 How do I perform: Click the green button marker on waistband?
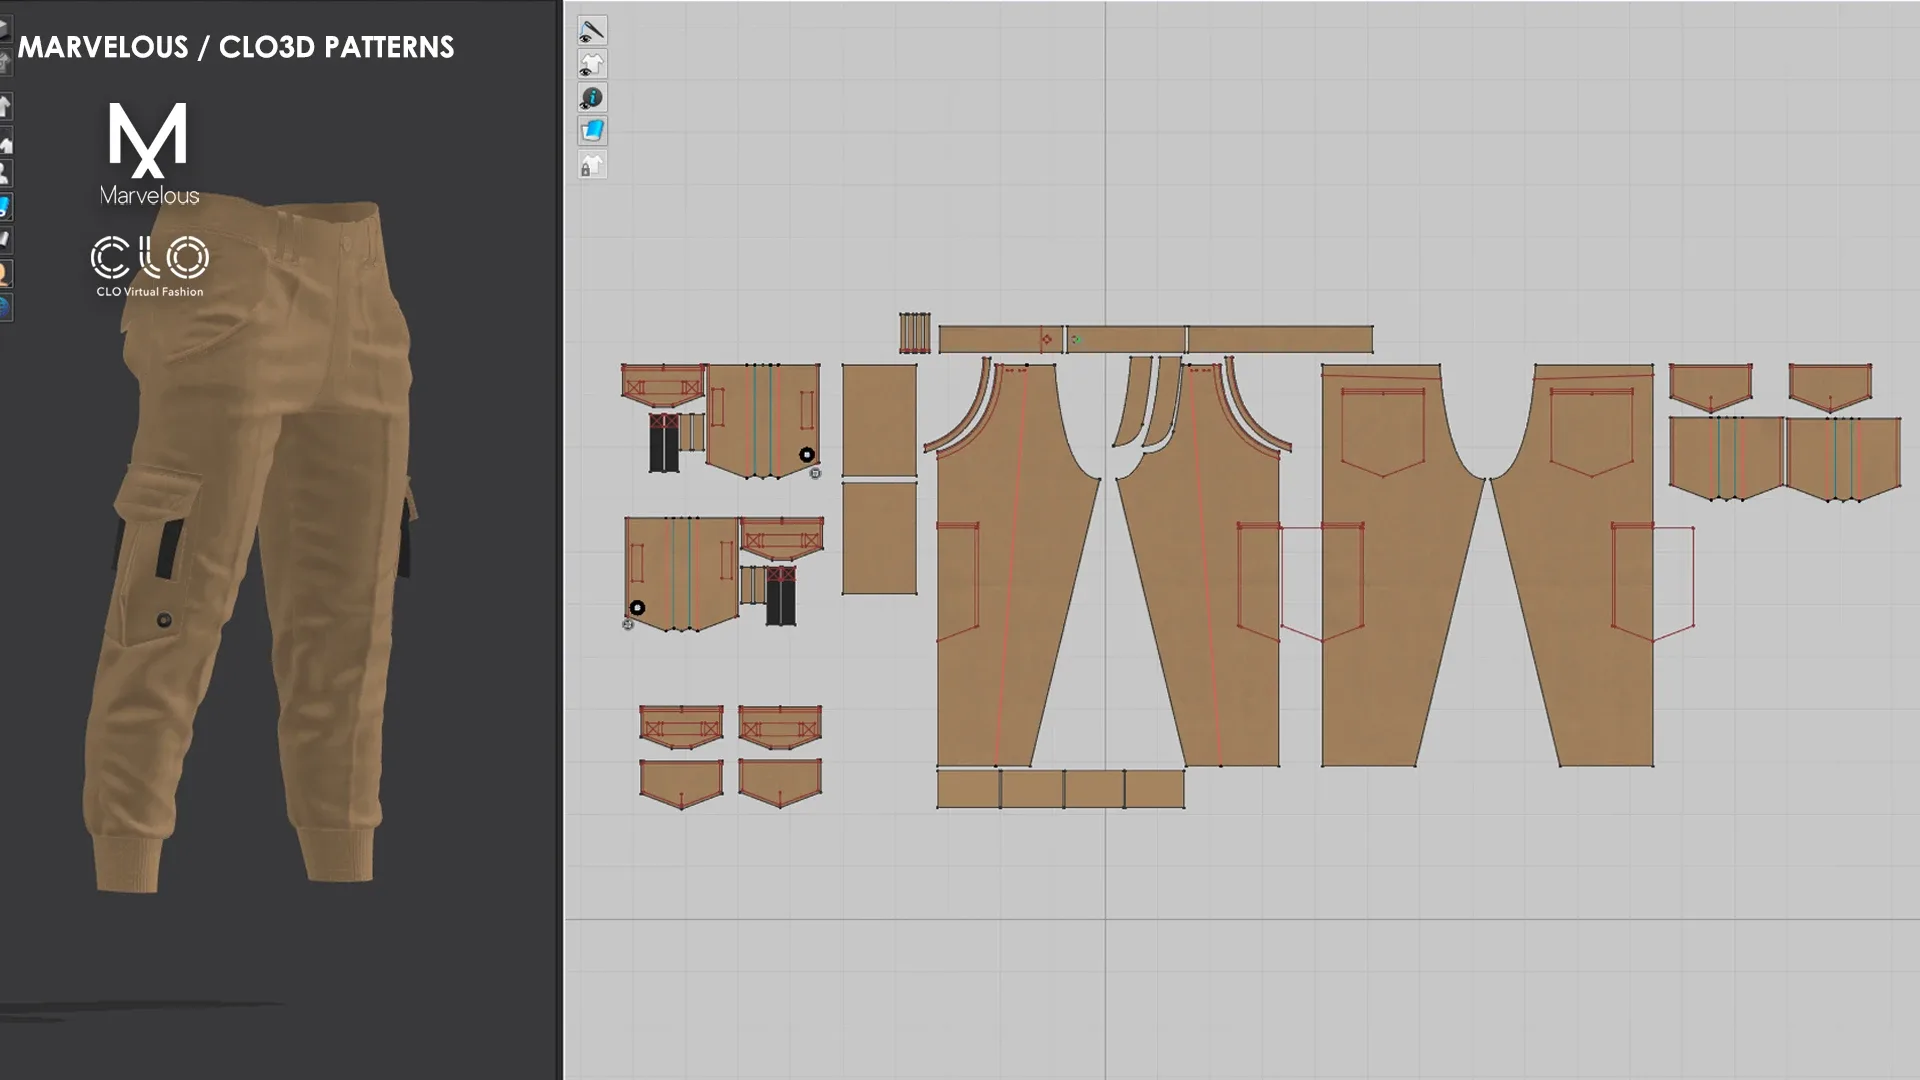(1077, 340)
